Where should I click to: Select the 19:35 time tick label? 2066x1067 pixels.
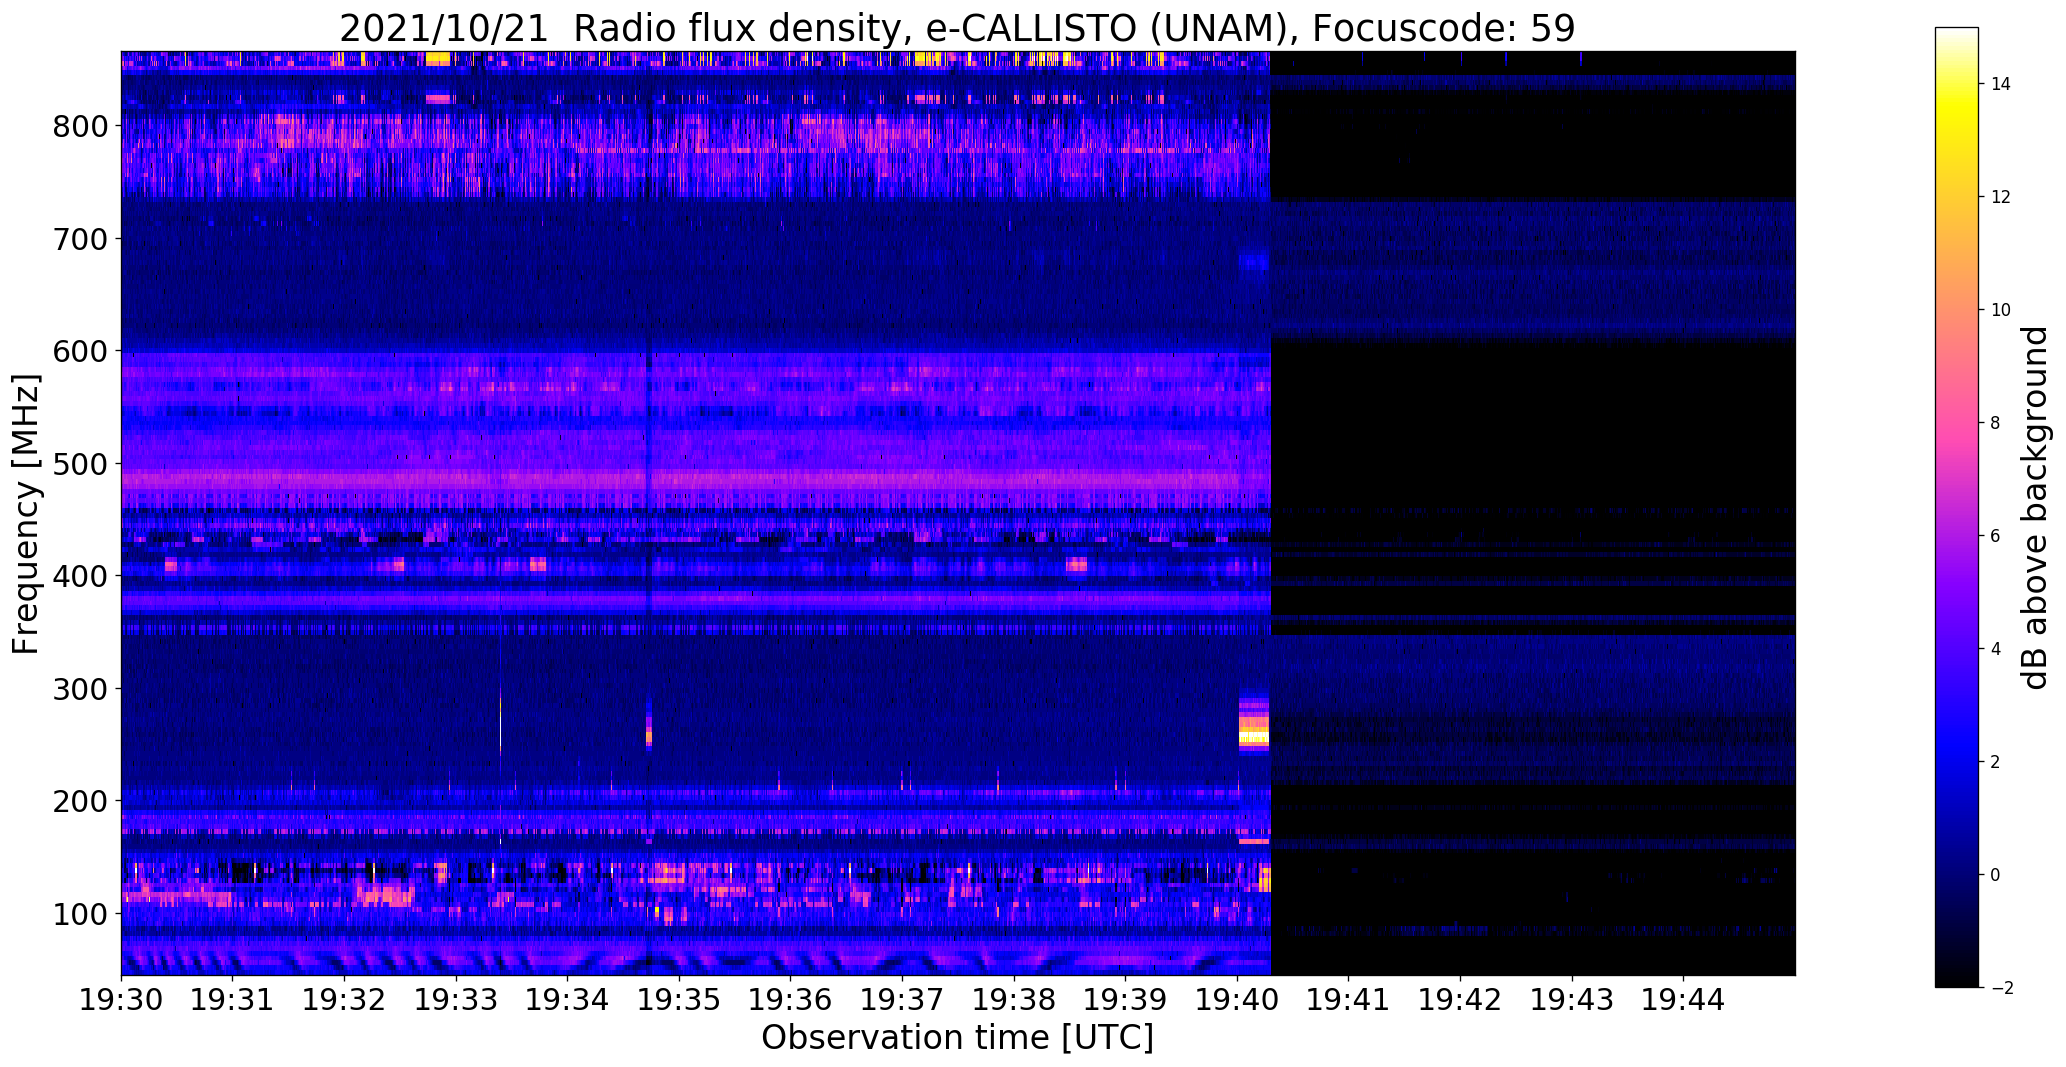[x=679, y=1000]
